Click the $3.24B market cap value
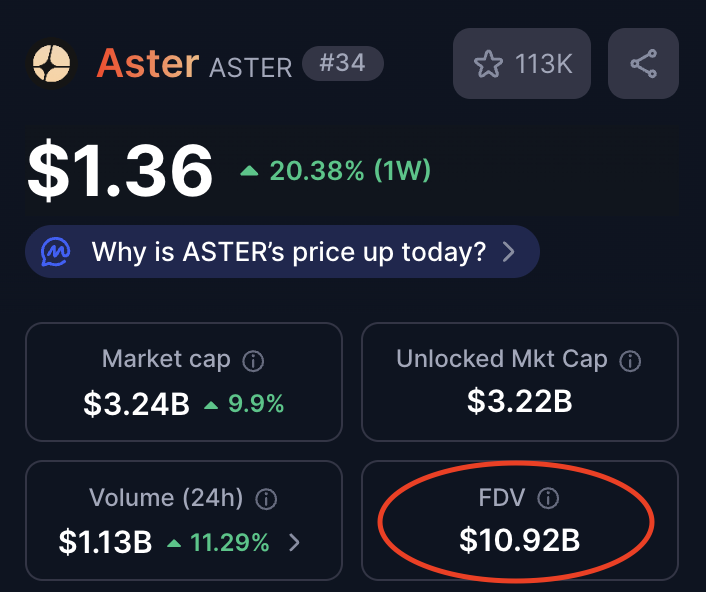Screen dimensions: 706x592 [x=136, y=404]
